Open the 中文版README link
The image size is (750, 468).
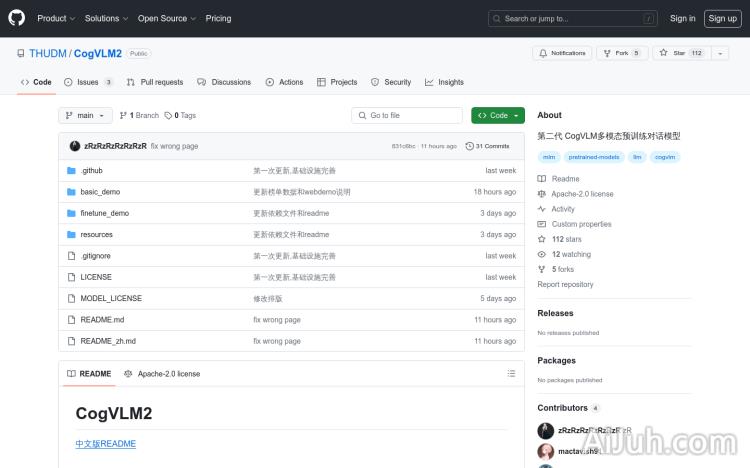pos(105,443)
